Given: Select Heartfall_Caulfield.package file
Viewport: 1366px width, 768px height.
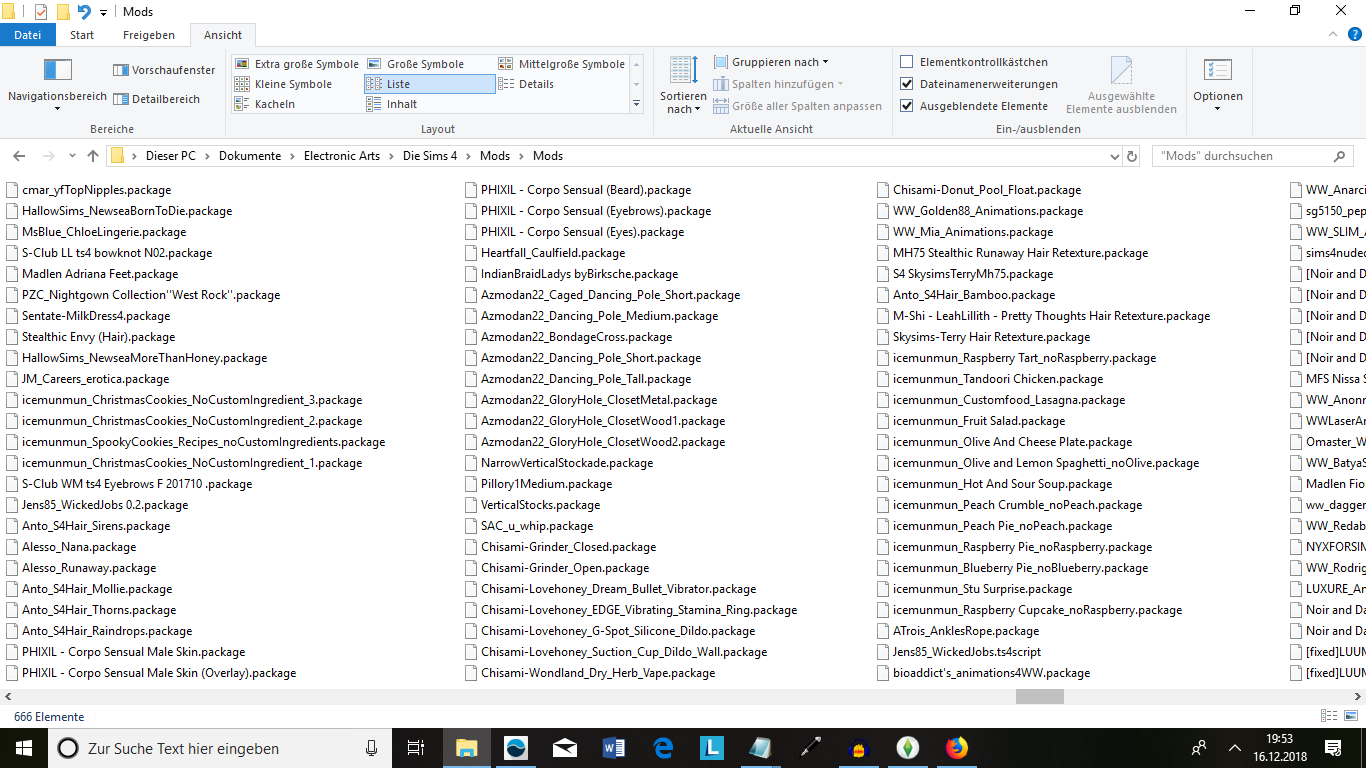Looking at the screenshot, I should tap(546, 253).
